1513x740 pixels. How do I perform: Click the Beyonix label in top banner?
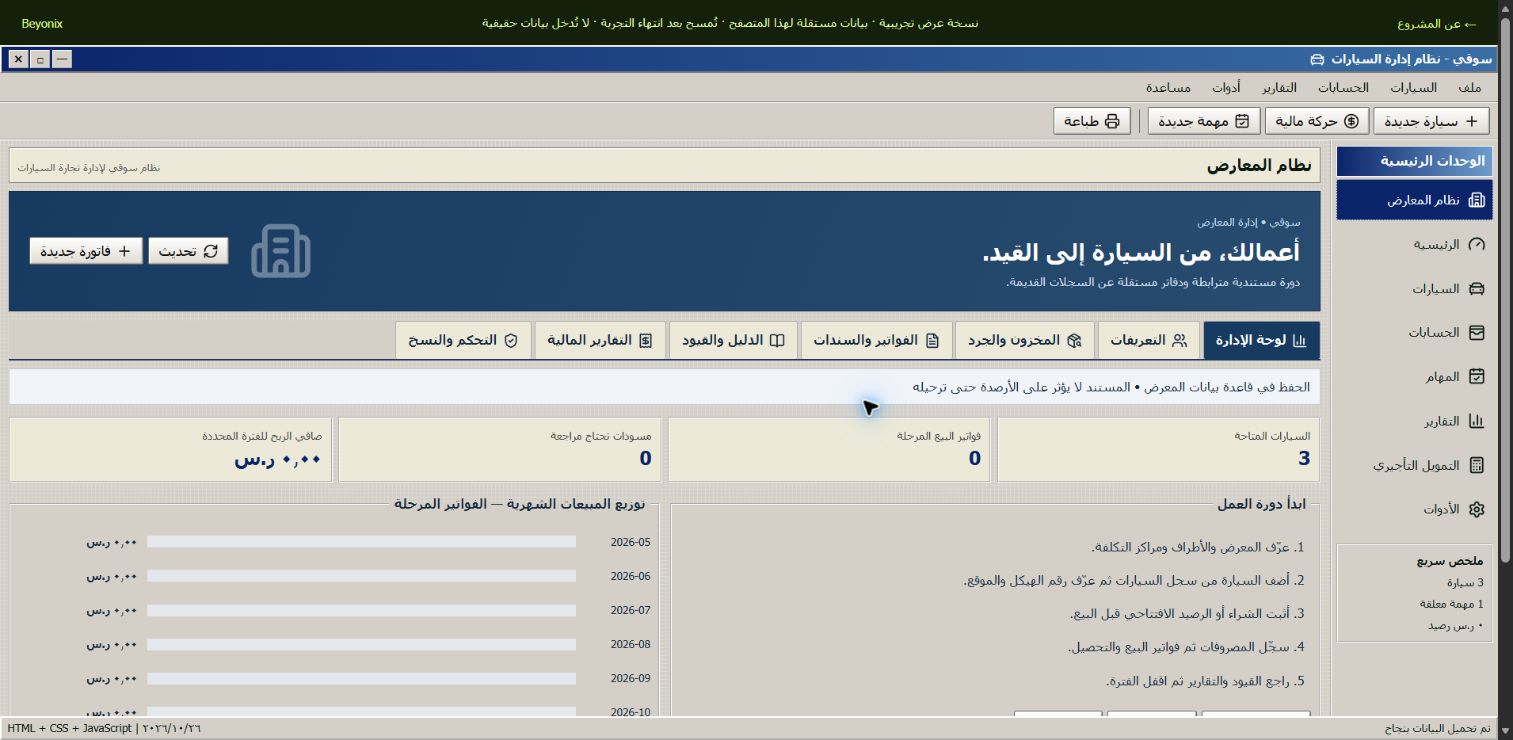[x=42, y=23]
